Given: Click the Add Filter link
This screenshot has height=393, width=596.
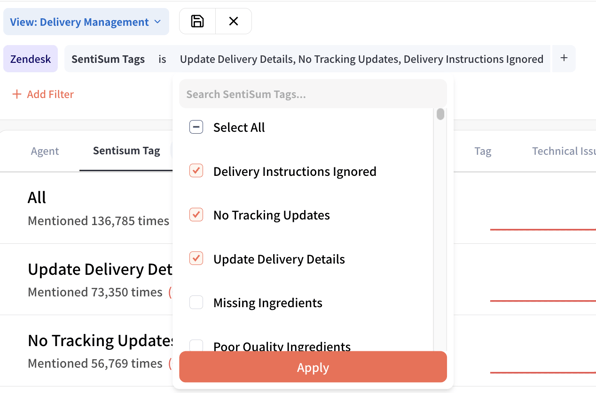Looking at the screenshot, I should [x=43, y=94].
